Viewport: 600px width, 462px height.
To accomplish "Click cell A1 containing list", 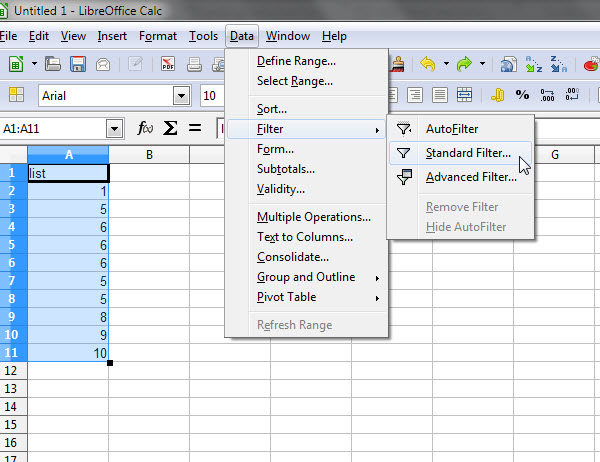I will coord(68,173).
